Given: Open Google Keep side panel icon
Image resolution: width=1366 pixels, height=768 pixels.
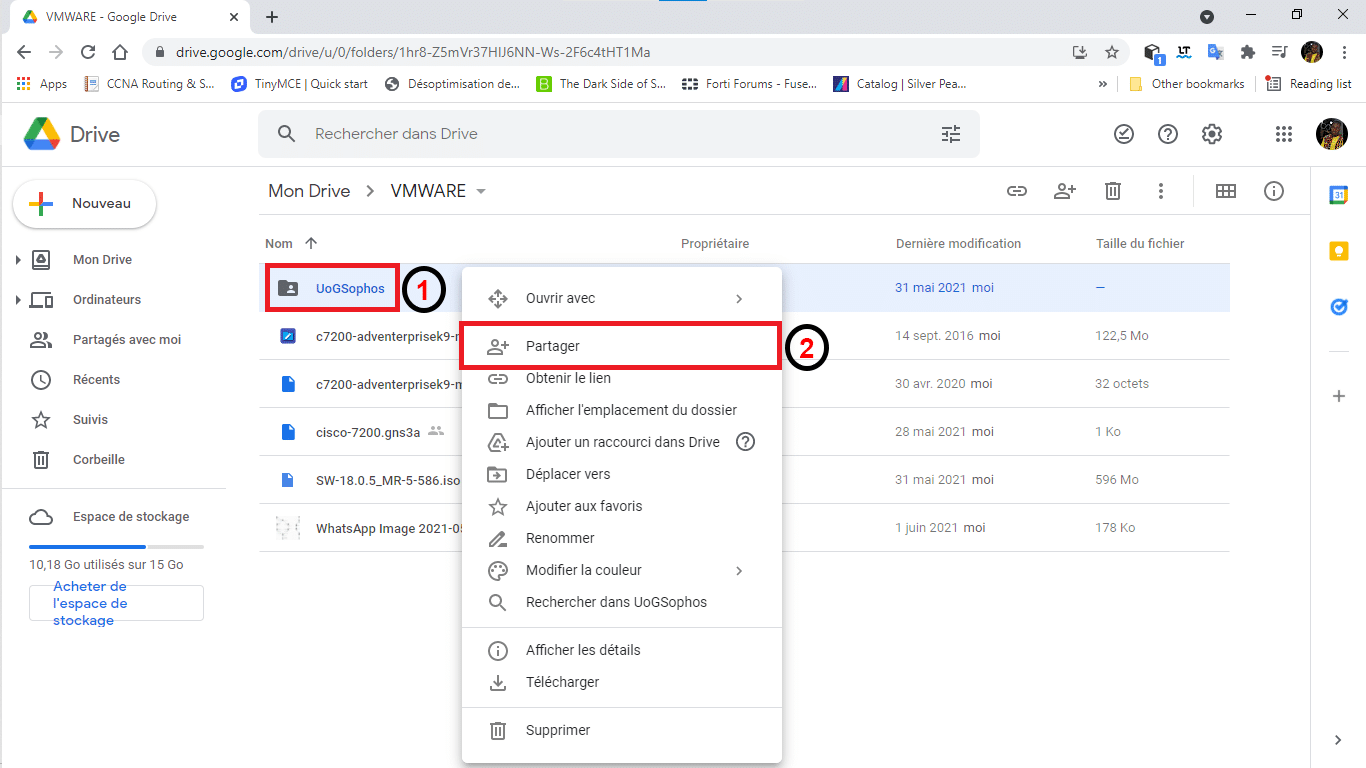Looking at the screenshot, I should pyautogui.click(x=1339, y=251).
